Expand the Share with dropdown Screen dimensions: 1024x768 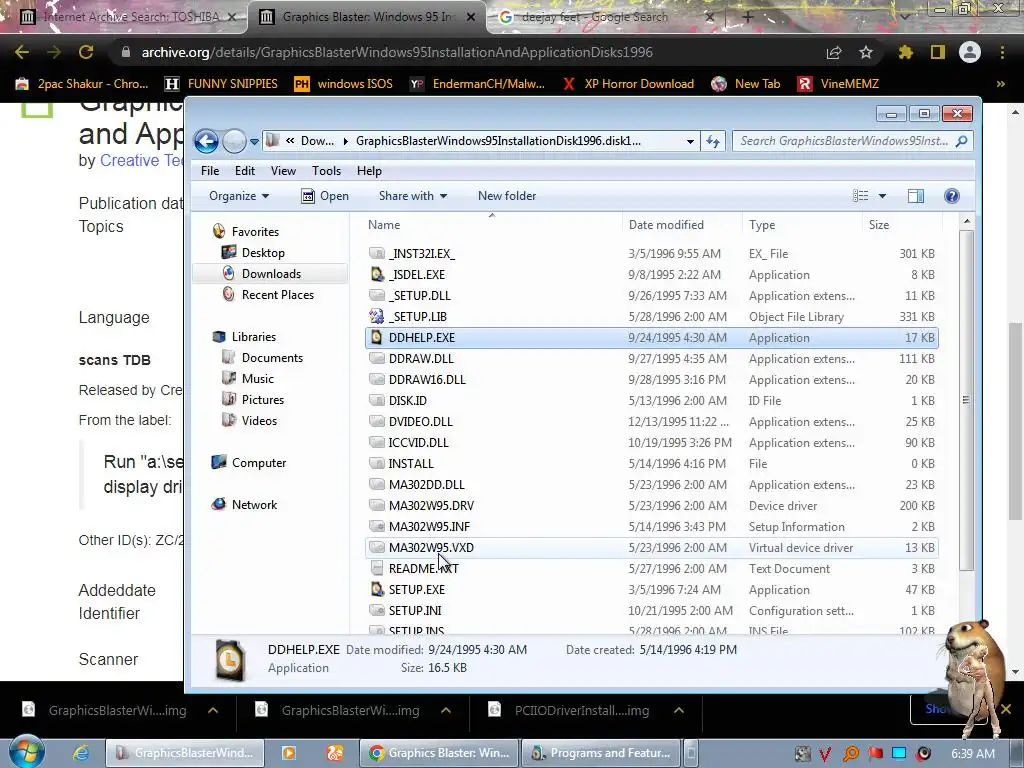pyautogui.click(x=413, y=196)
